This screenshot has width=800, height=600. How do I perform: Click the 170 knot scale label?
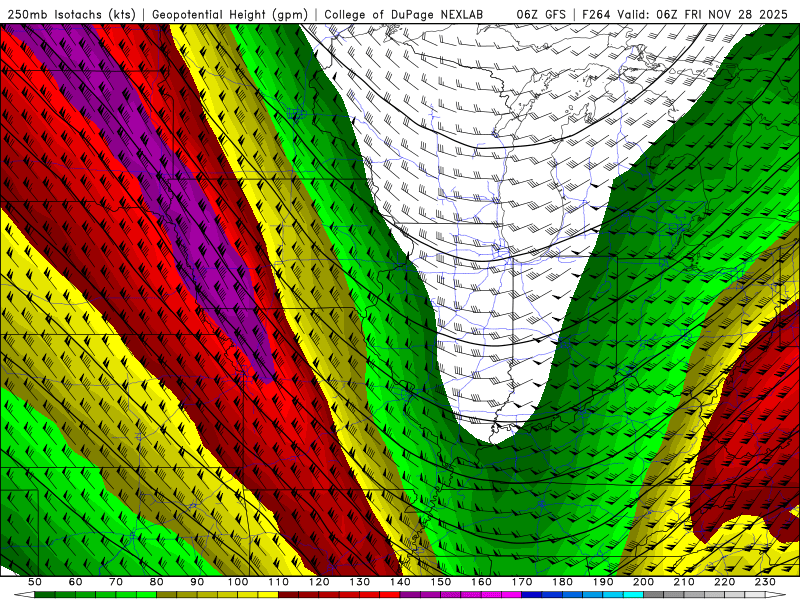point(521,582)
